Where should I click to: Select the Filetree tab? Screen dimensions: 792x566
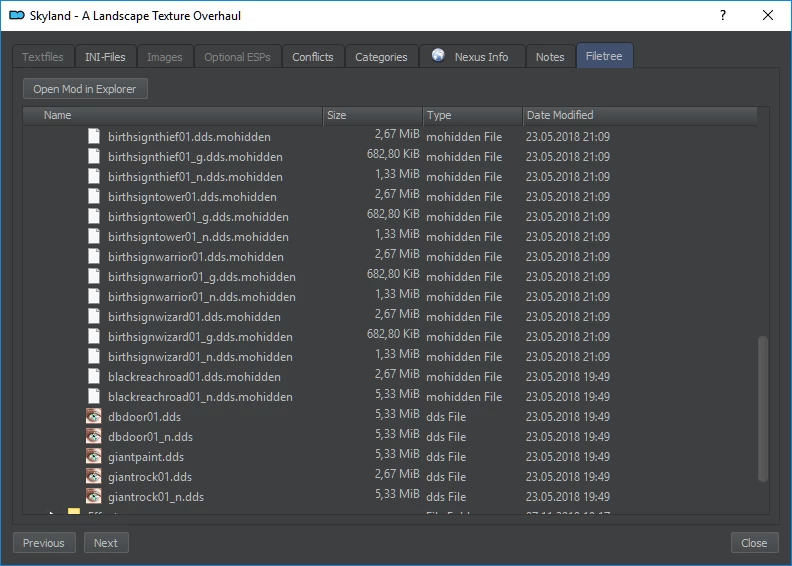[604, 56]
